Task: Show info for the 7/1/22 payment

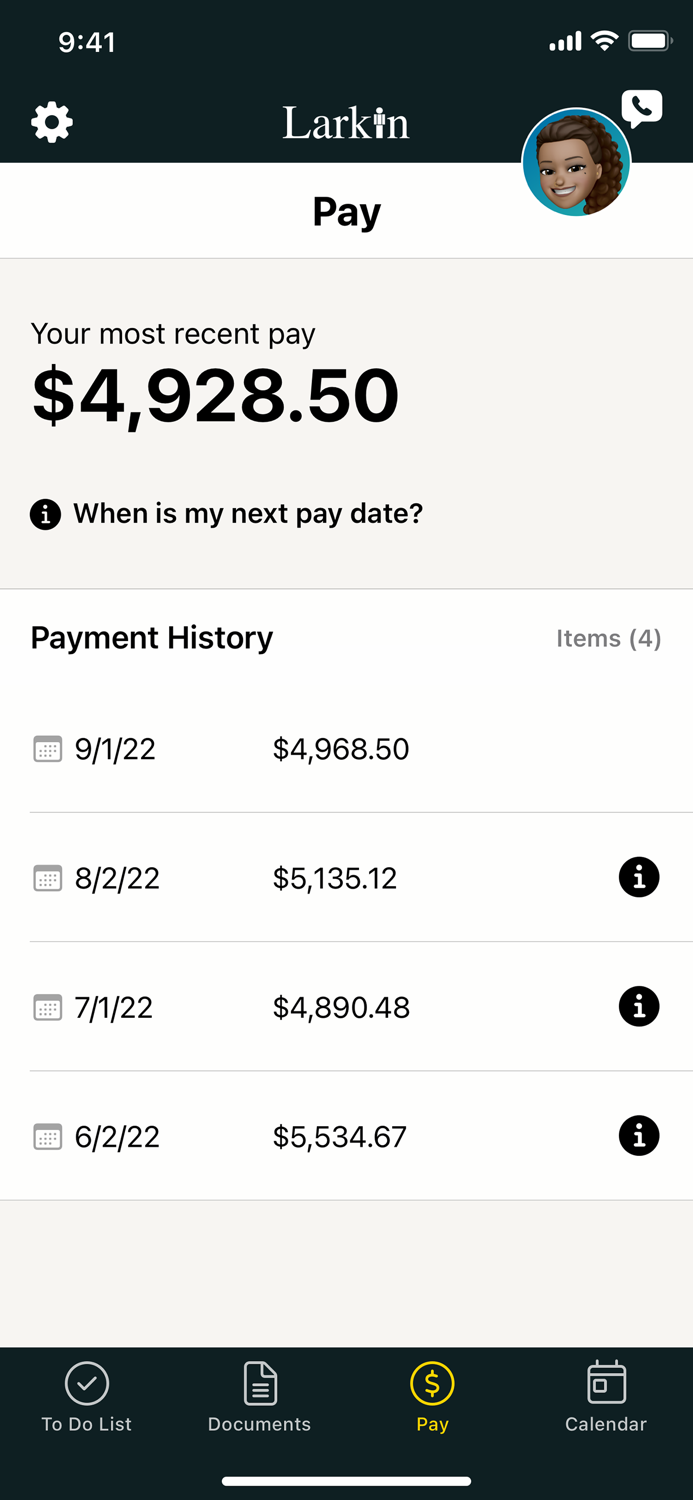Action: (x=639, y=1007)
